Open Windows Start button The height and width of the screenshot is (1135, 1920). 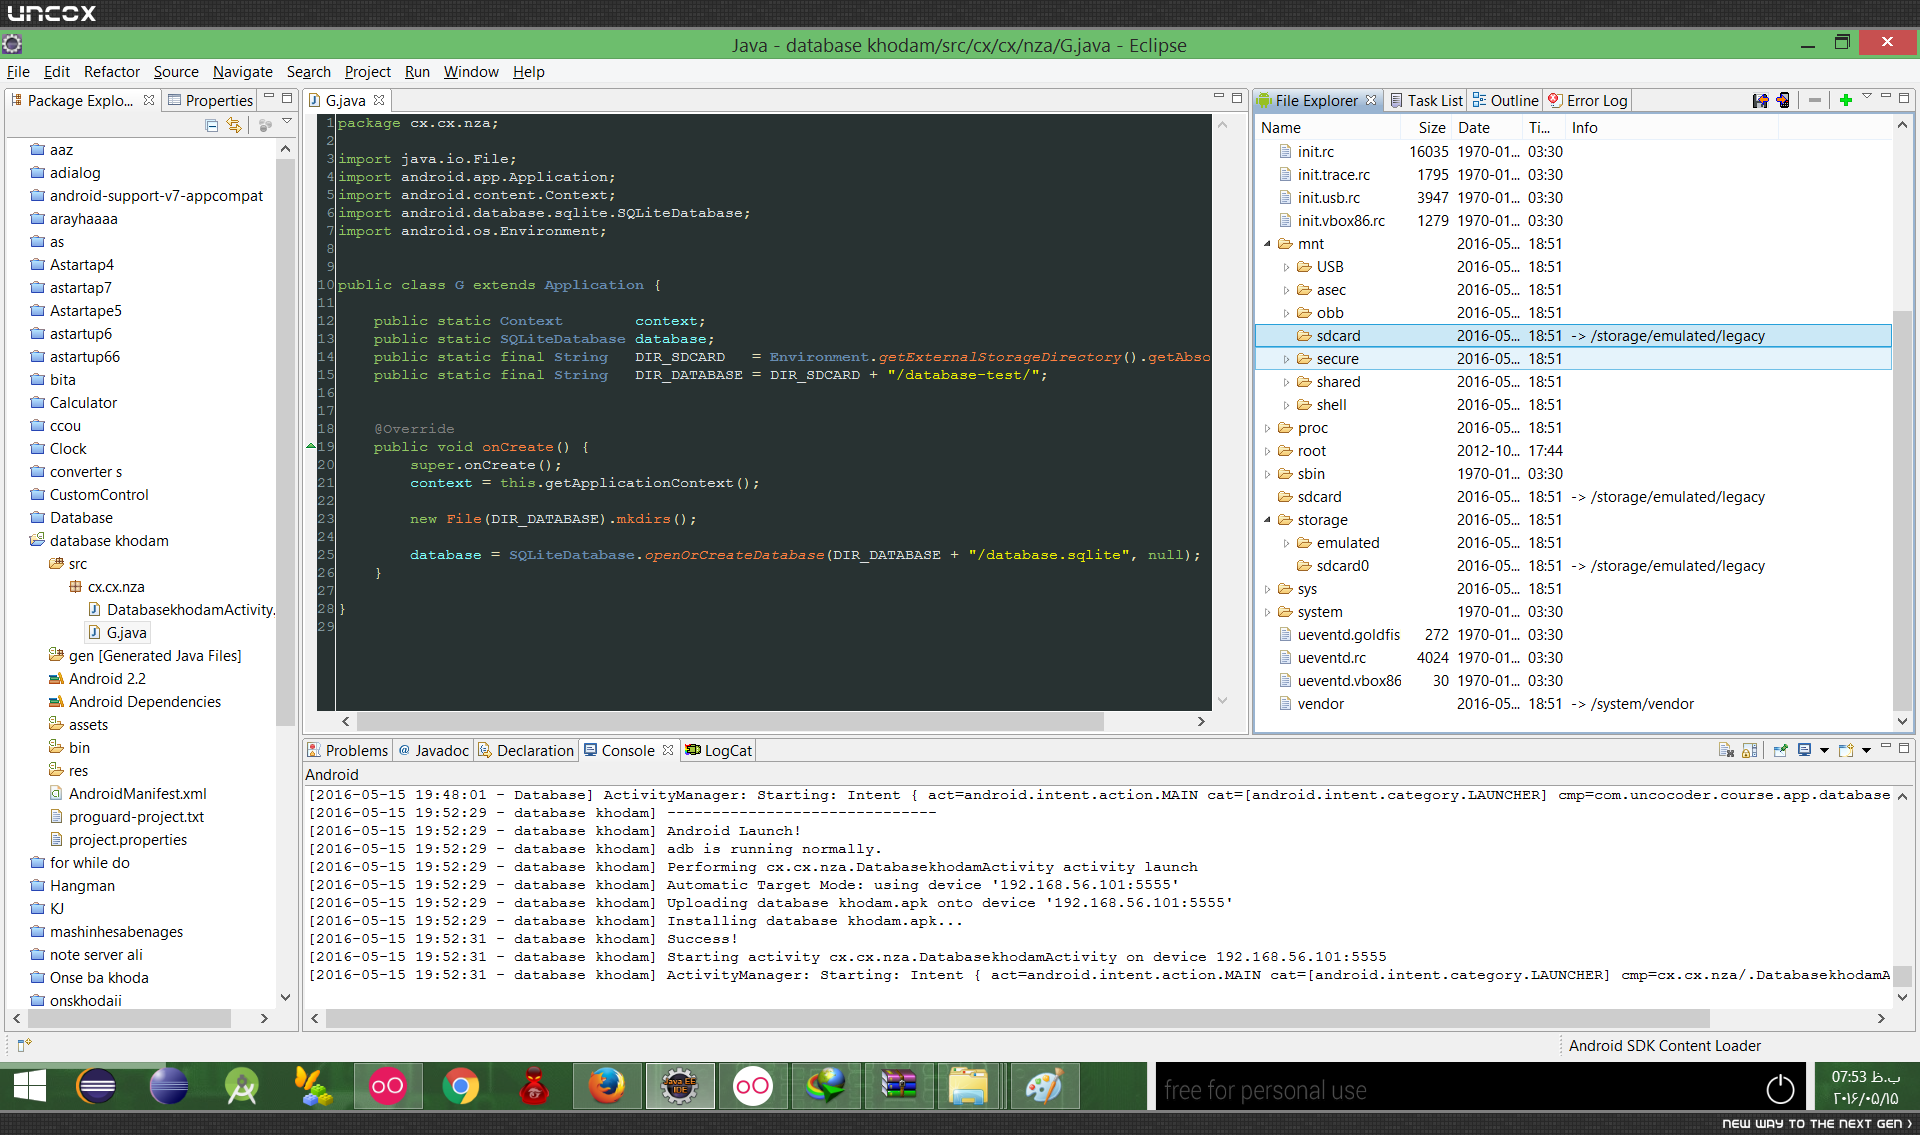click(x=30, y=1086)
